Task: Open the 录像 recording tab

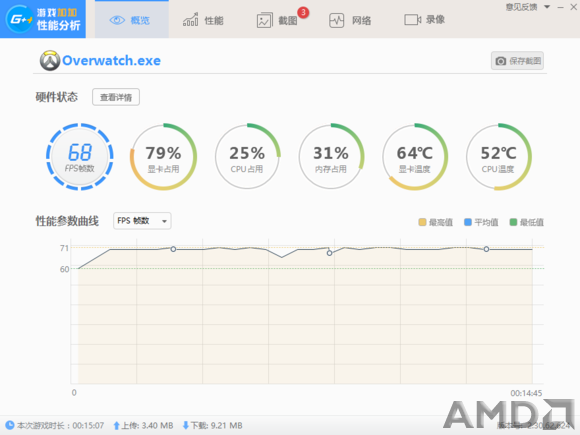Action: pos(424,20)
